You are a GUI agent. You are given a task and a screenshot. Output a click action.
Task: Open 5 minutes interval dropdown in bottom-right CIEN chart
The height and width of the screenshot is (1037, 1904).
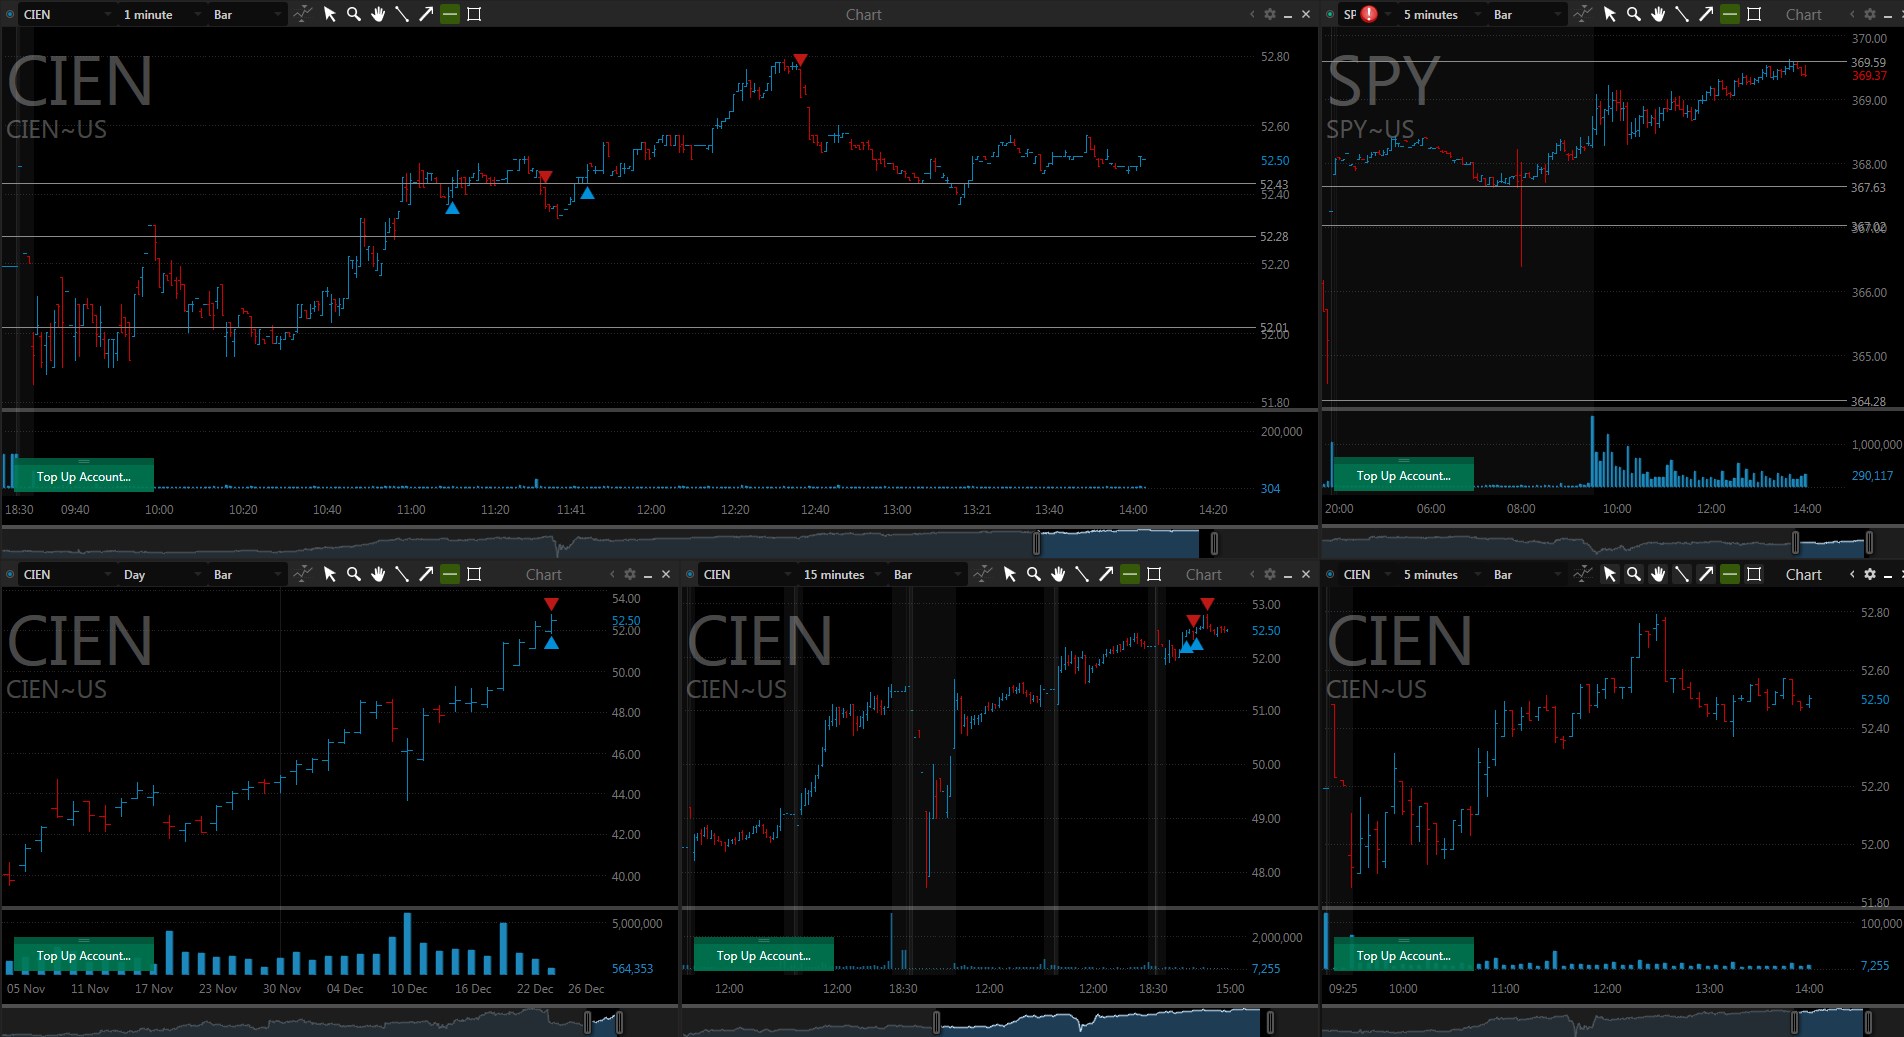[1440, 574]
